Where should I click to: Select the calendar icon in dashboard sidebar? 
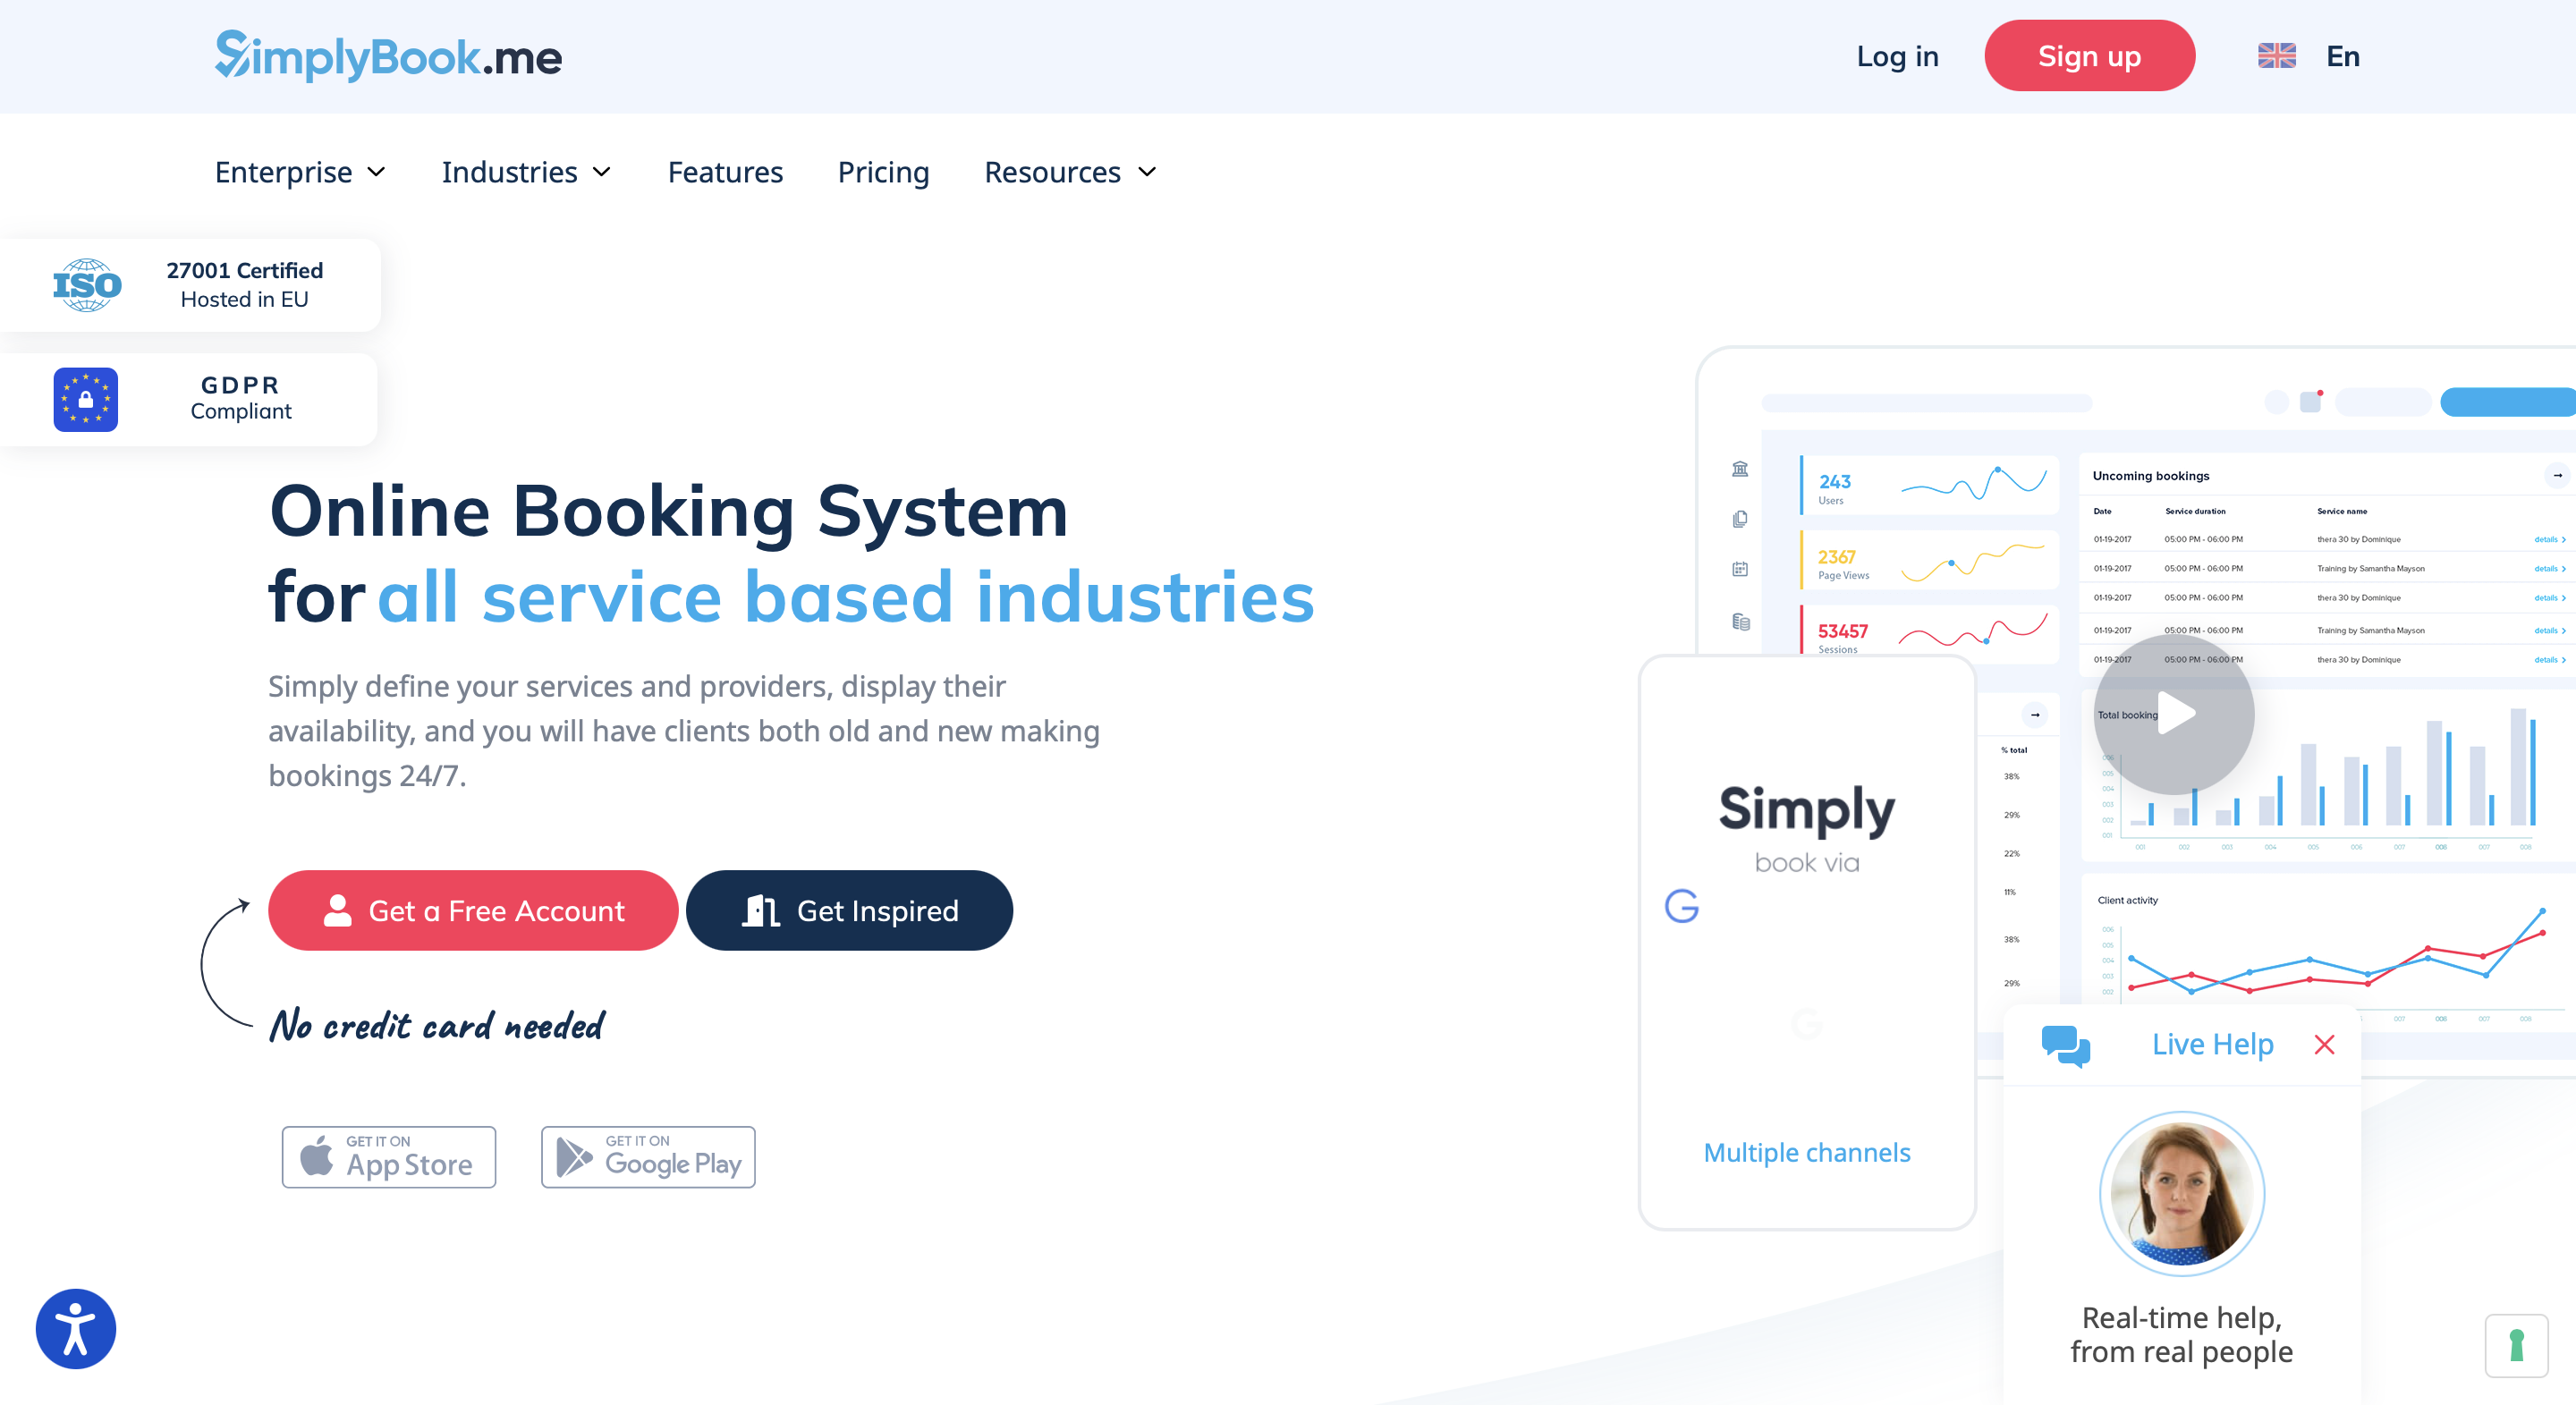tap(1741, 570)
